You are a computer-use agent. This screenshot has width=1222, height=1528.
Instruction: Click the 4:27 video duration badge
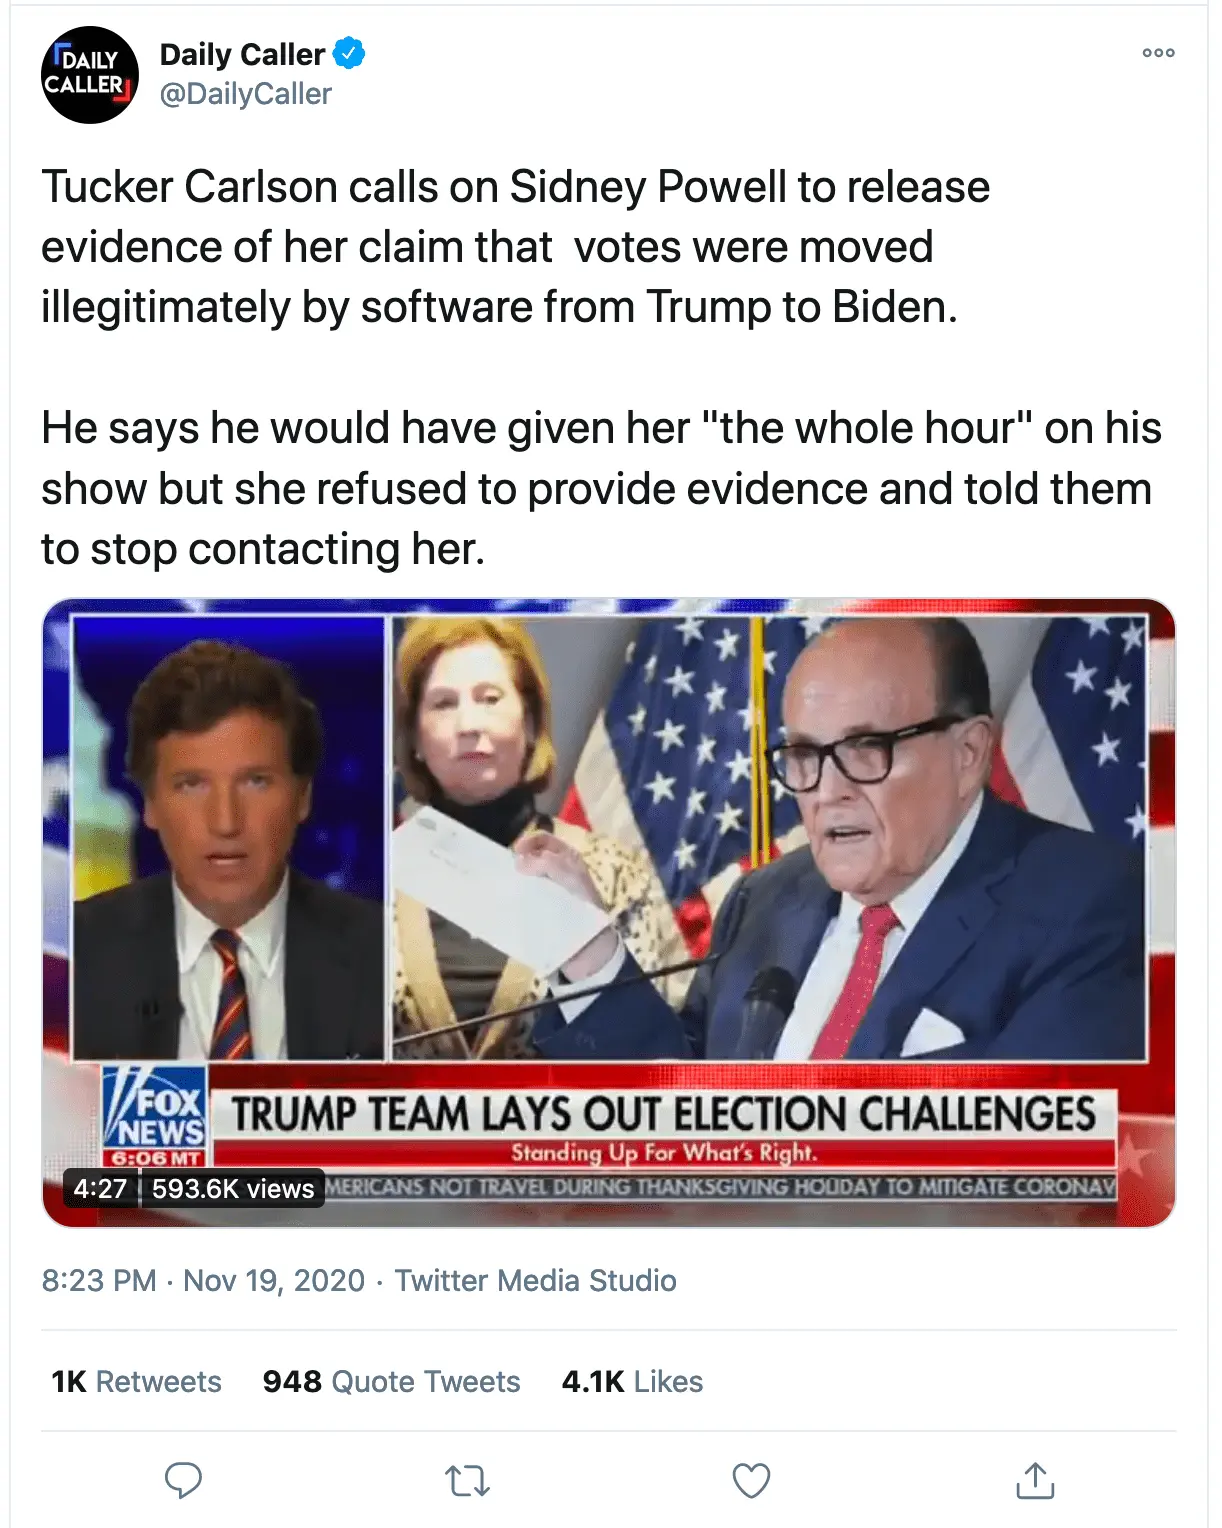pos(100,1188)
